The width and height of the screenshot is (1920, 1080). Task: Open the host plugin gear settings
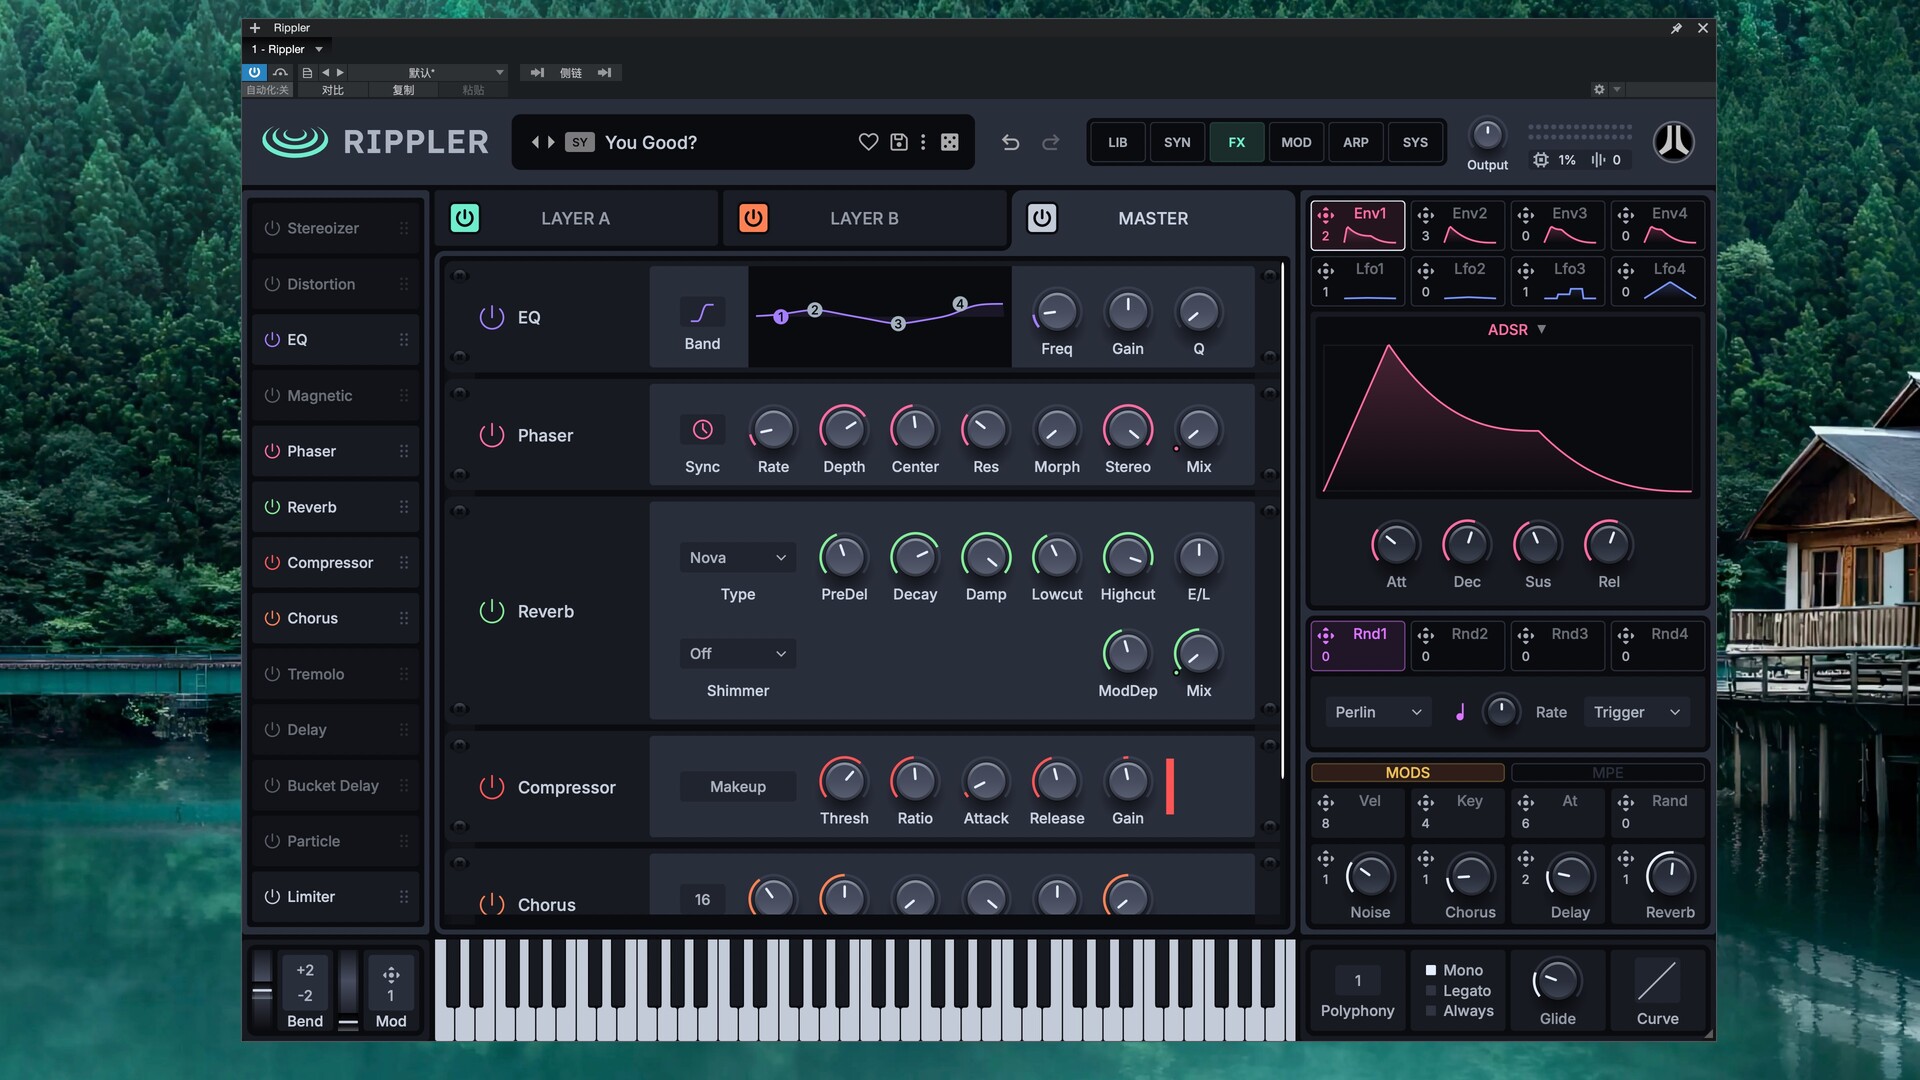pyautogui.click(x=1599, y=89)
